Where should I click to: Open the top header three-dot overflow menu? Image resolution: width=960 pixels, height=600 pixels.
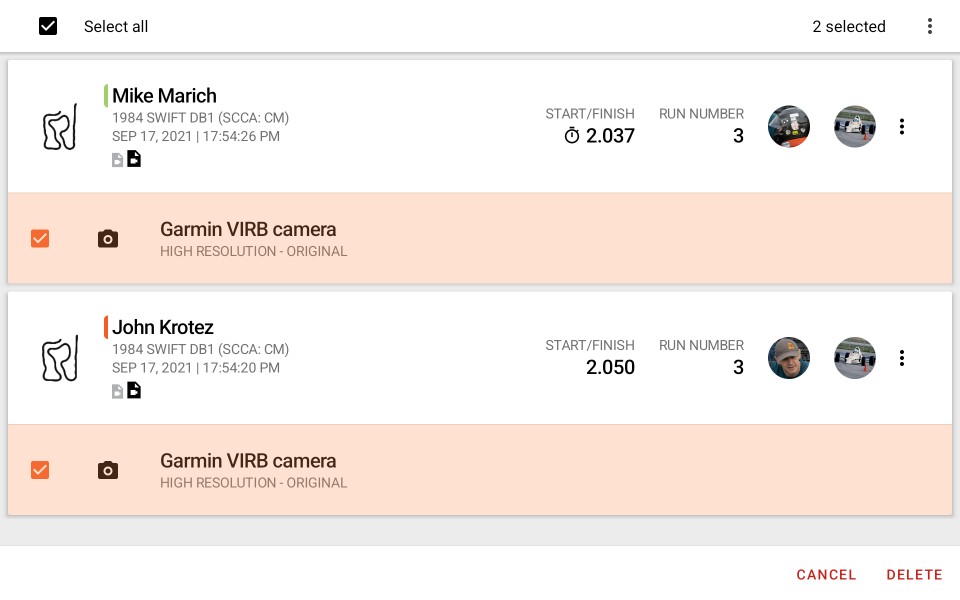coord(929,26)
